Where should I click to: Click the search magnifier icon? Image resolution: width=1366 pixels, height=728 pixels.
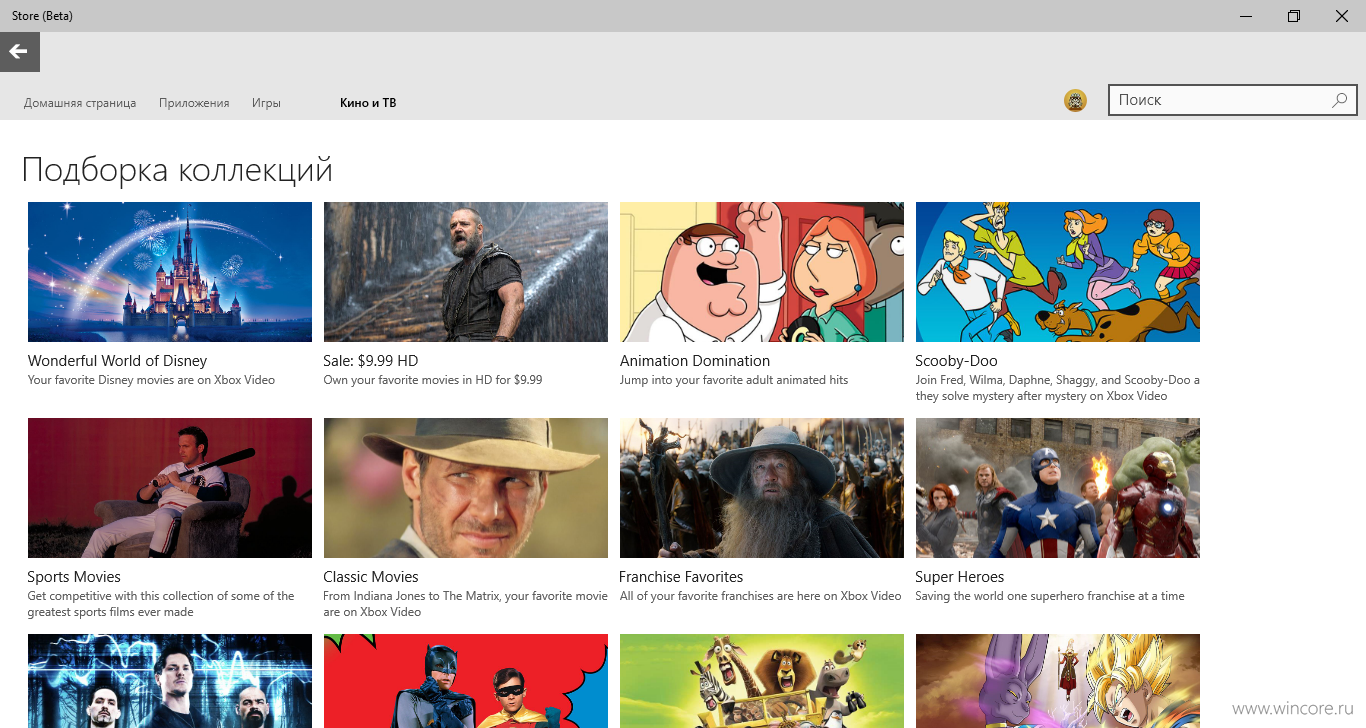tap(1340, 100)
